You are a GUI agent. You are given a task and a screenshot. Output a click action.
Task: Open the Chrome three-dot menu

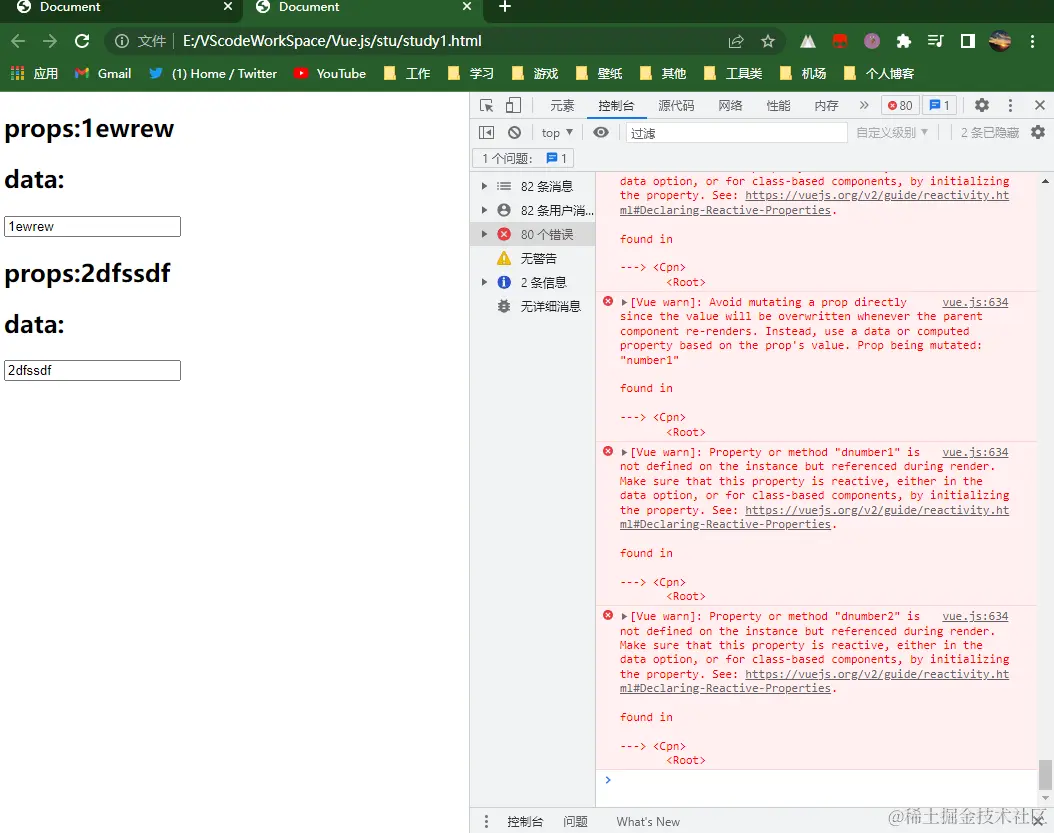coord(1032,42)
